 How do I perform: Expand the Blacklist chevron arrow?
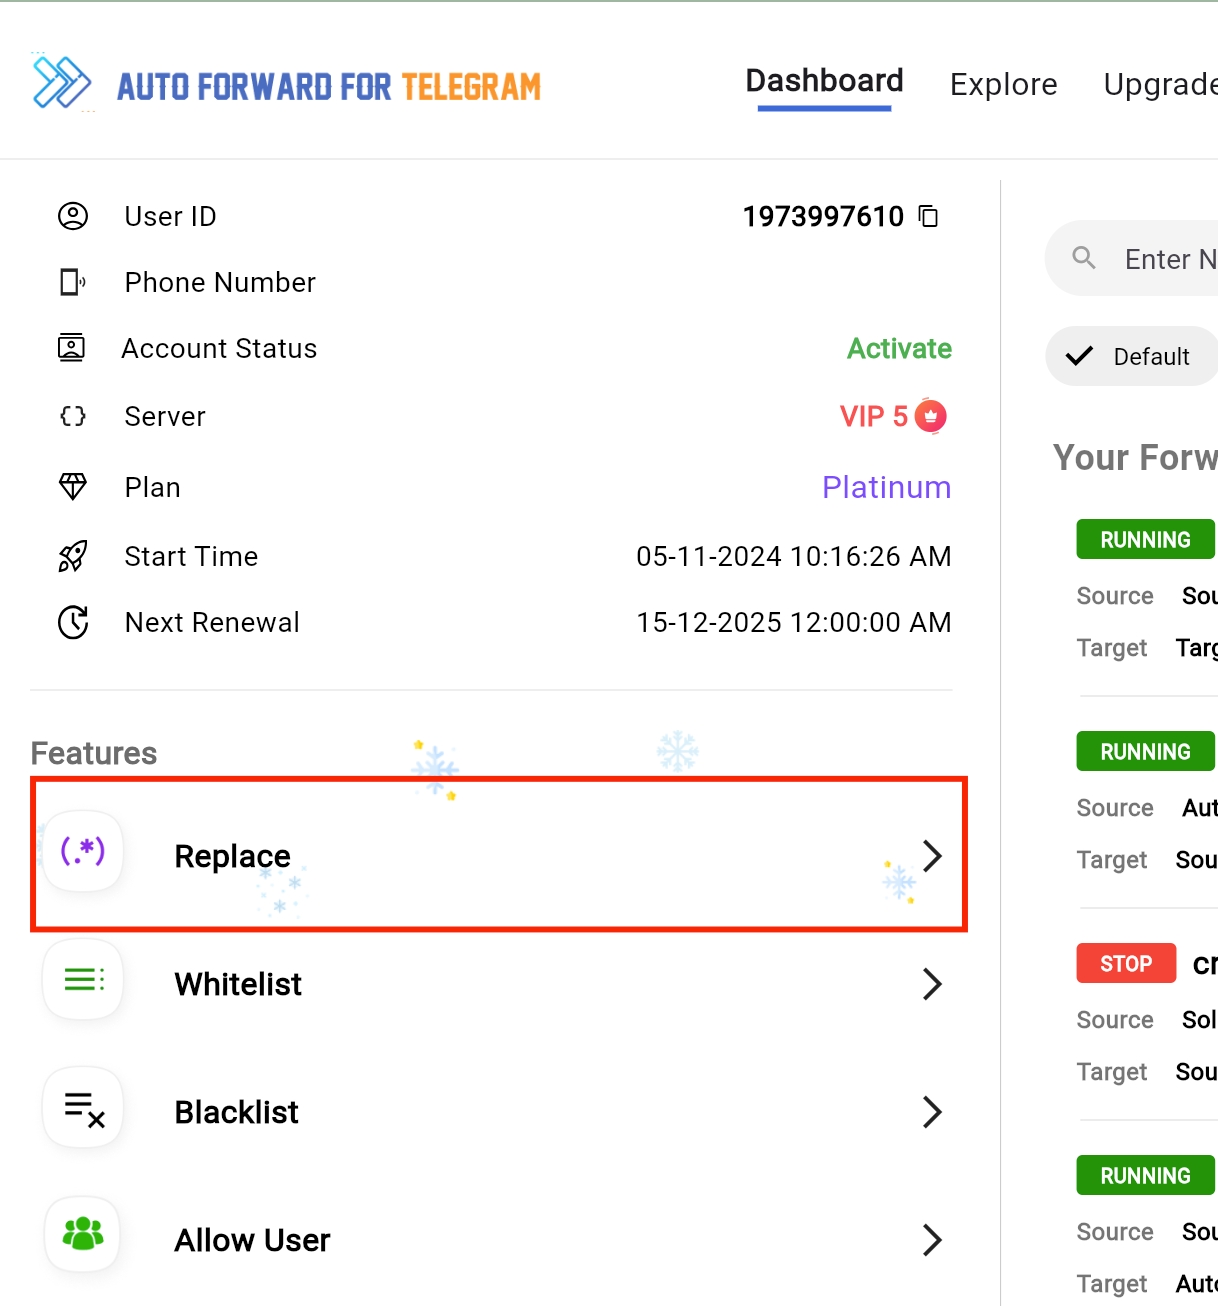tap(932, 1112)
